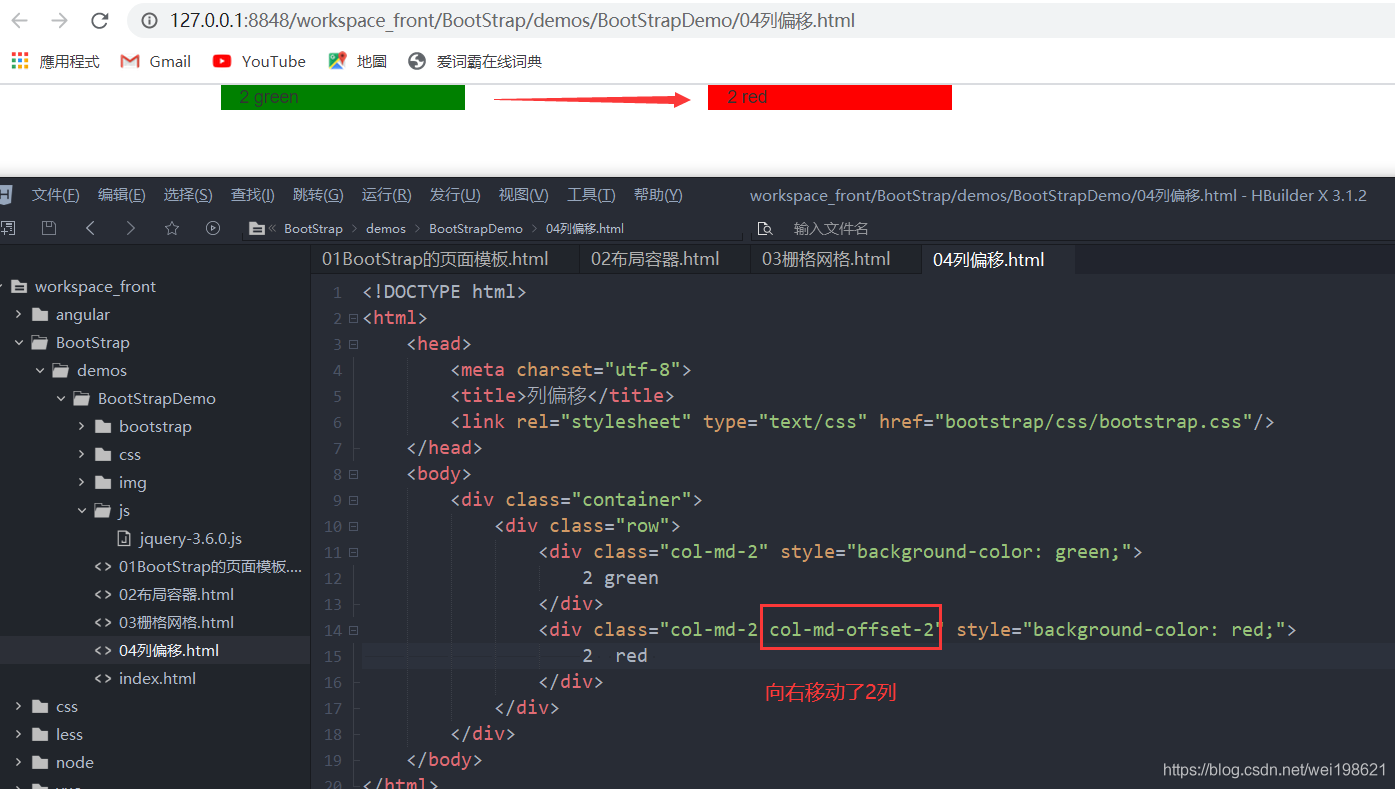Fold the head block at line 3
Screen dimensions: 1395x789
353,344
